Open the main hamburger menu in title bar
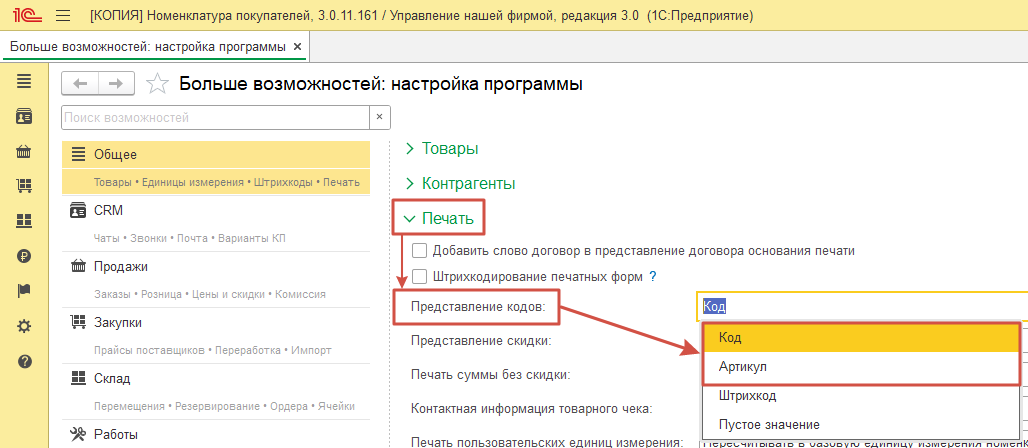 [x=63, y=16]
